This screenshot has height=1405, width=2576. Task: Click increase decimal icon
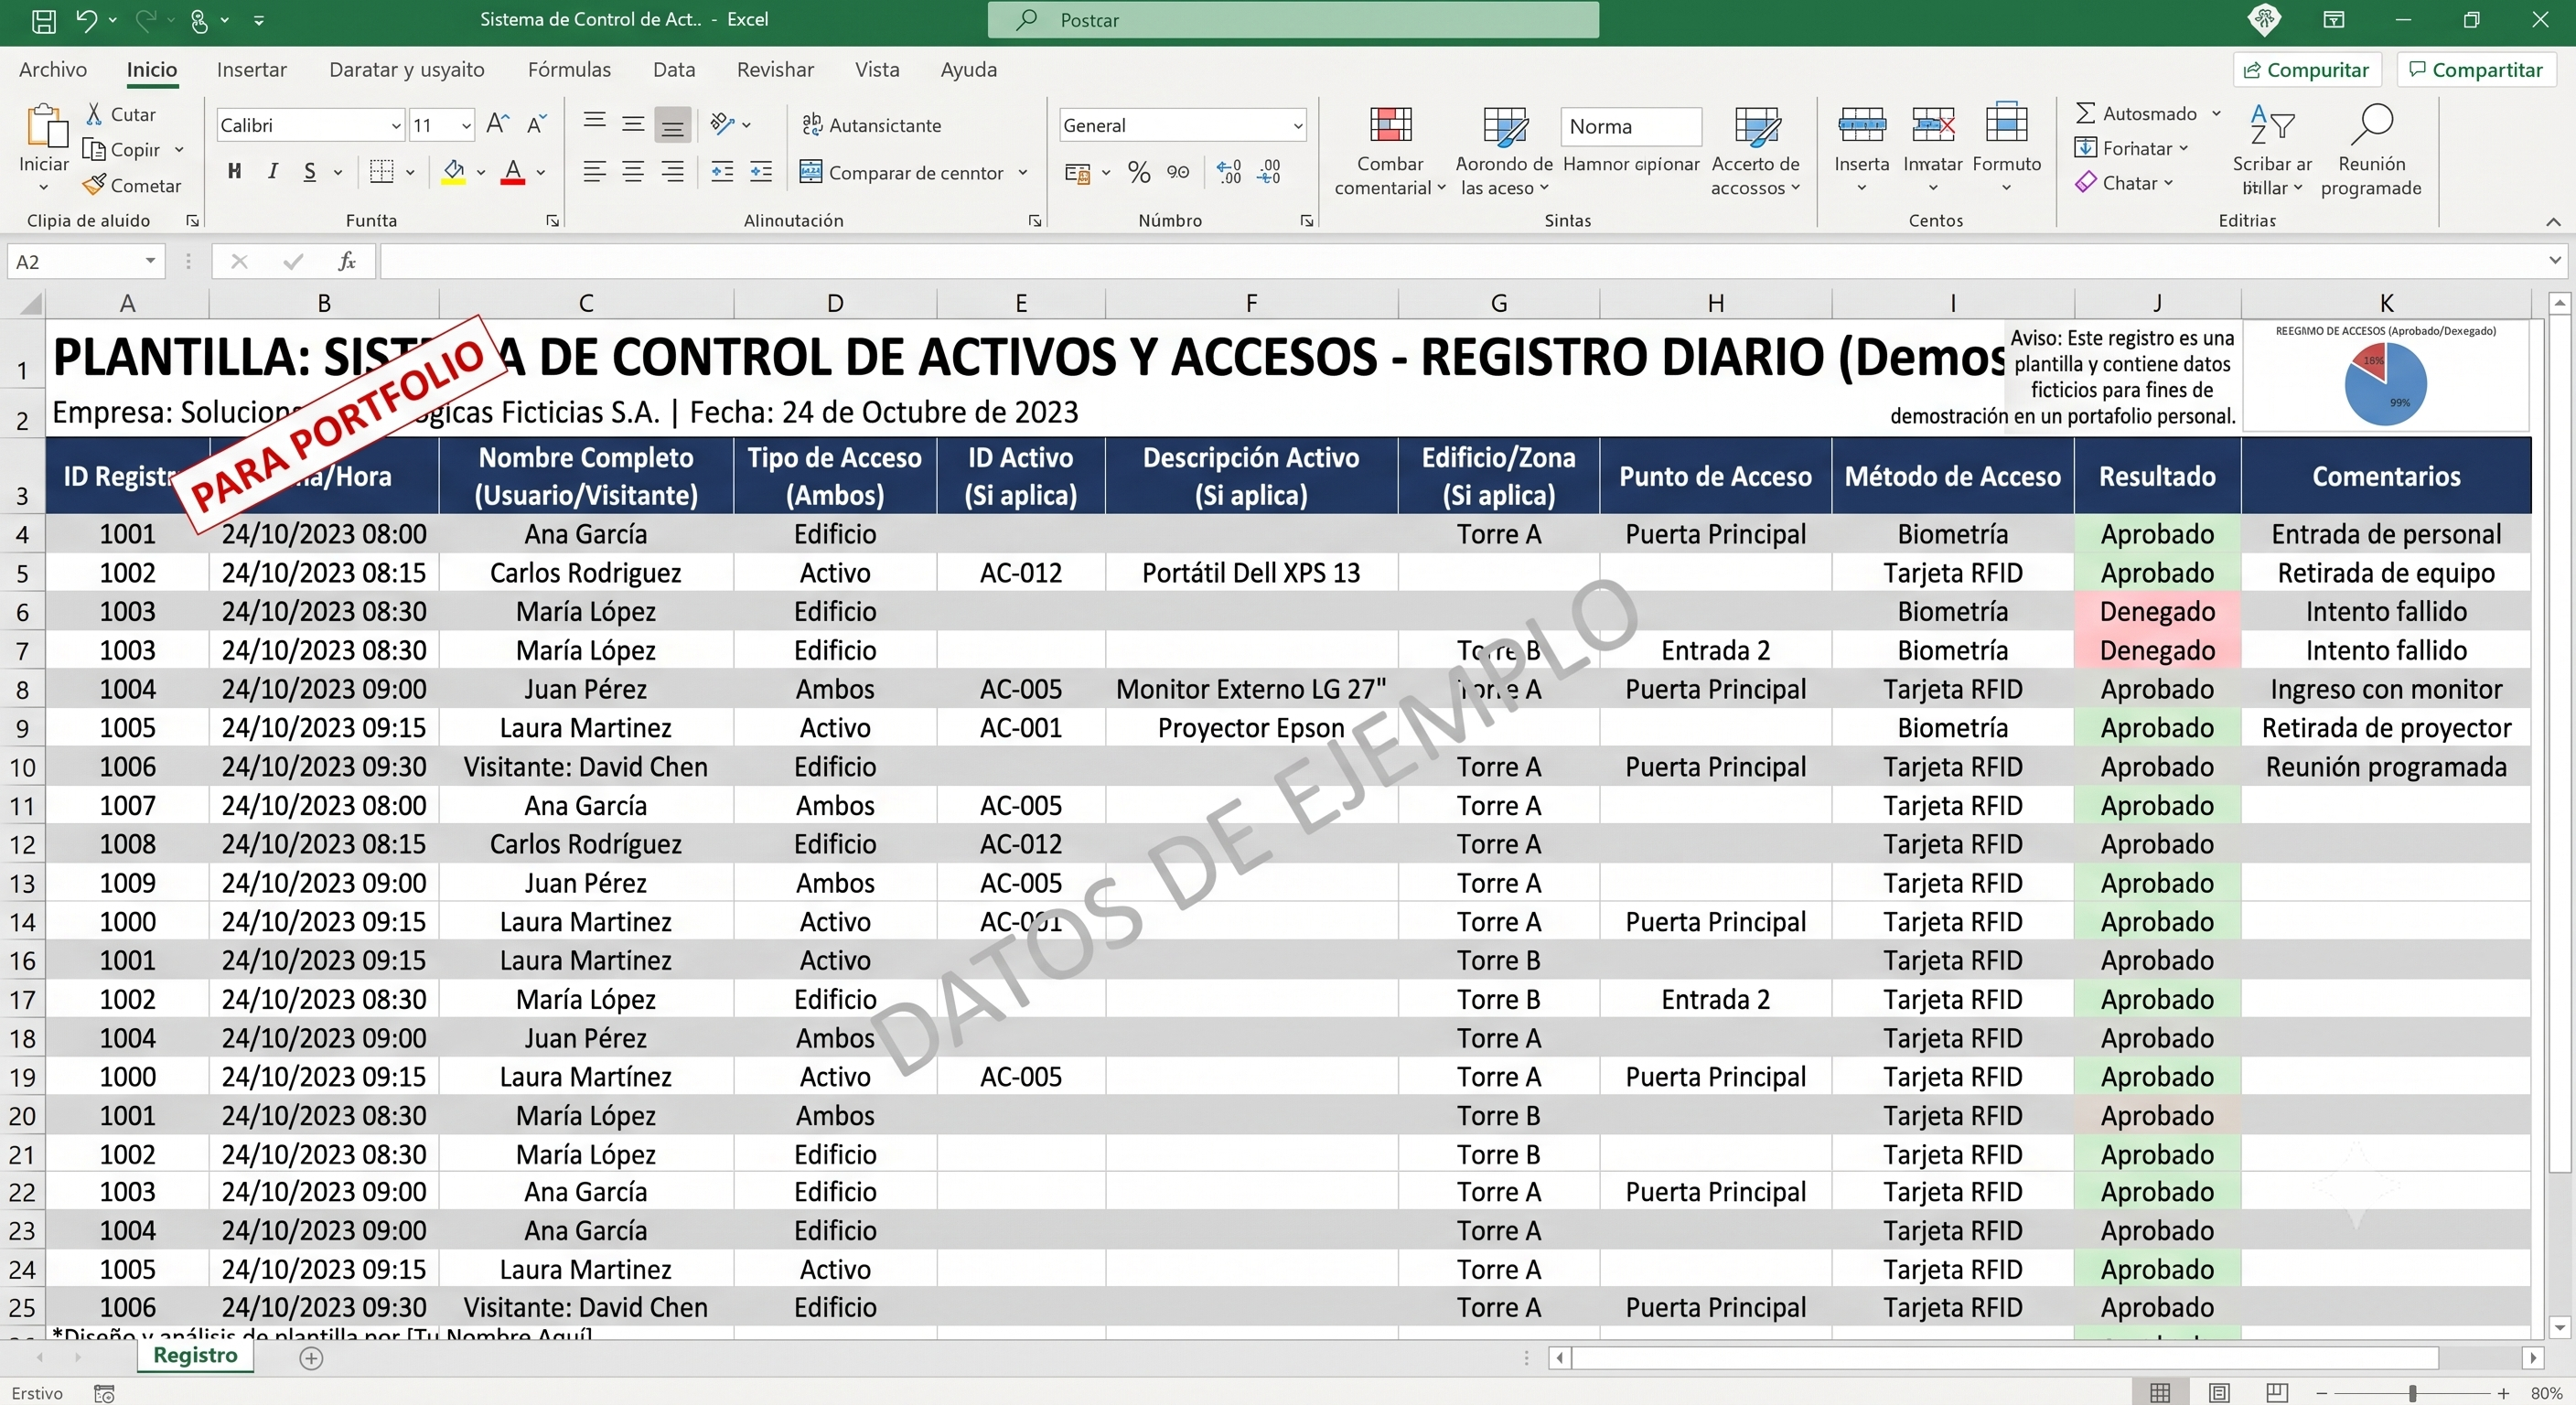pyautogui.click(x=1229, y=172)
